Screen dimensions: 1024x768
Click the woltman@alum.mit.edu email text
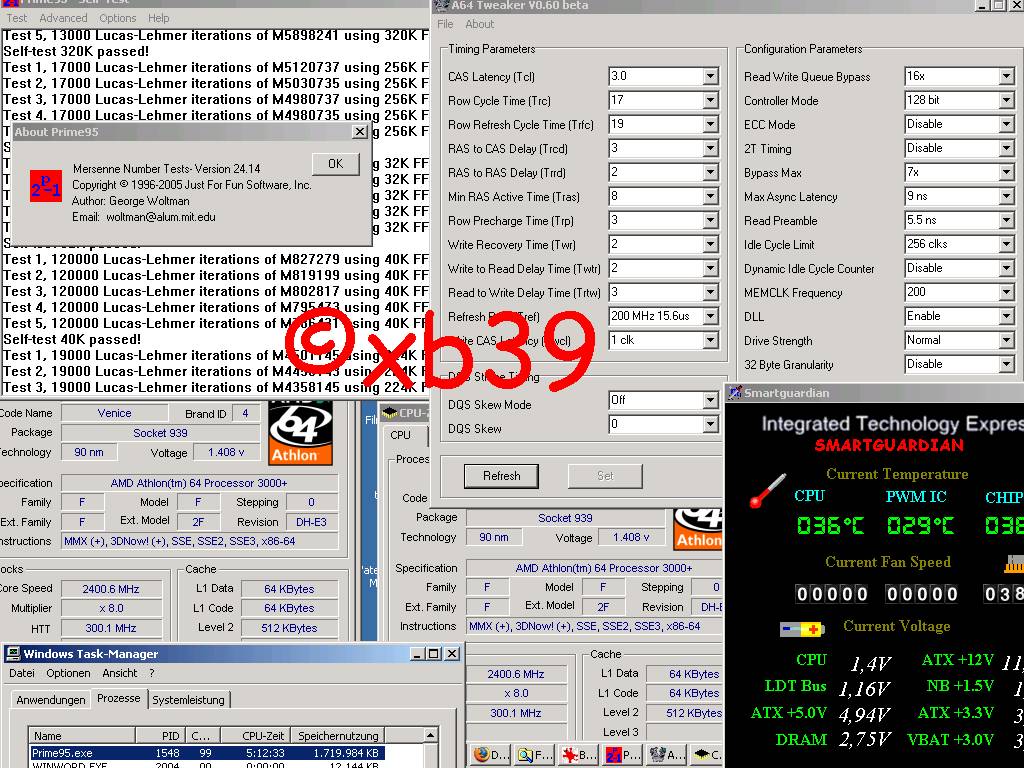pos(161,217)
